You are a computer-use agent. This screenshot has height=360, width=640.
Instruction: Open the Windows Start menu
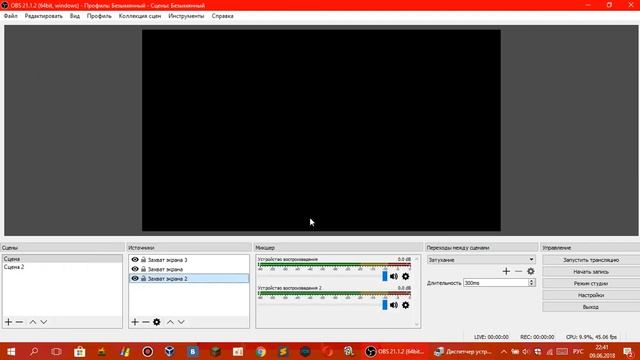(11, 351)
